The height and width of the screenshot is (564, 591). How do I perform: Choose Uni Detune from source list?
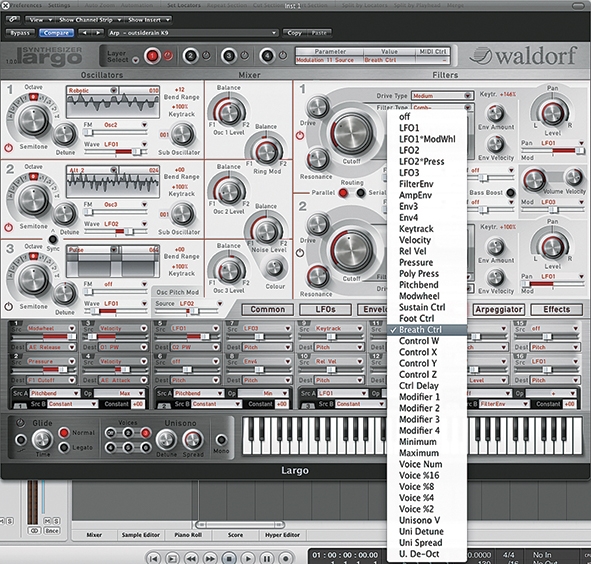(427, 531)
